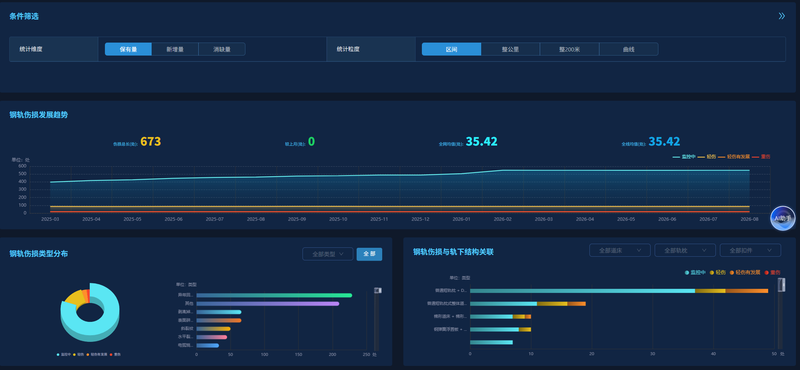Click cyan legend dot below donut chart

[x=59, y=354]
